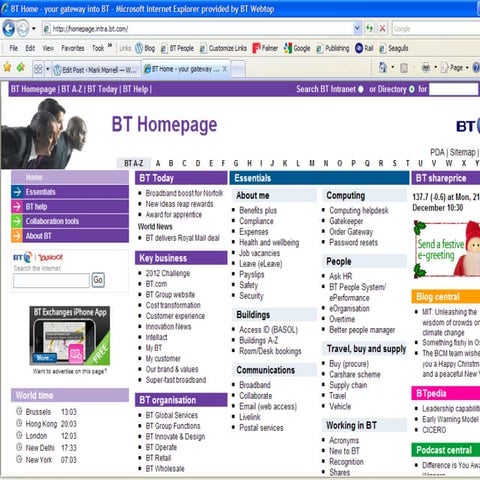Click the browser Forward arrow button

(x=23, y=29)
